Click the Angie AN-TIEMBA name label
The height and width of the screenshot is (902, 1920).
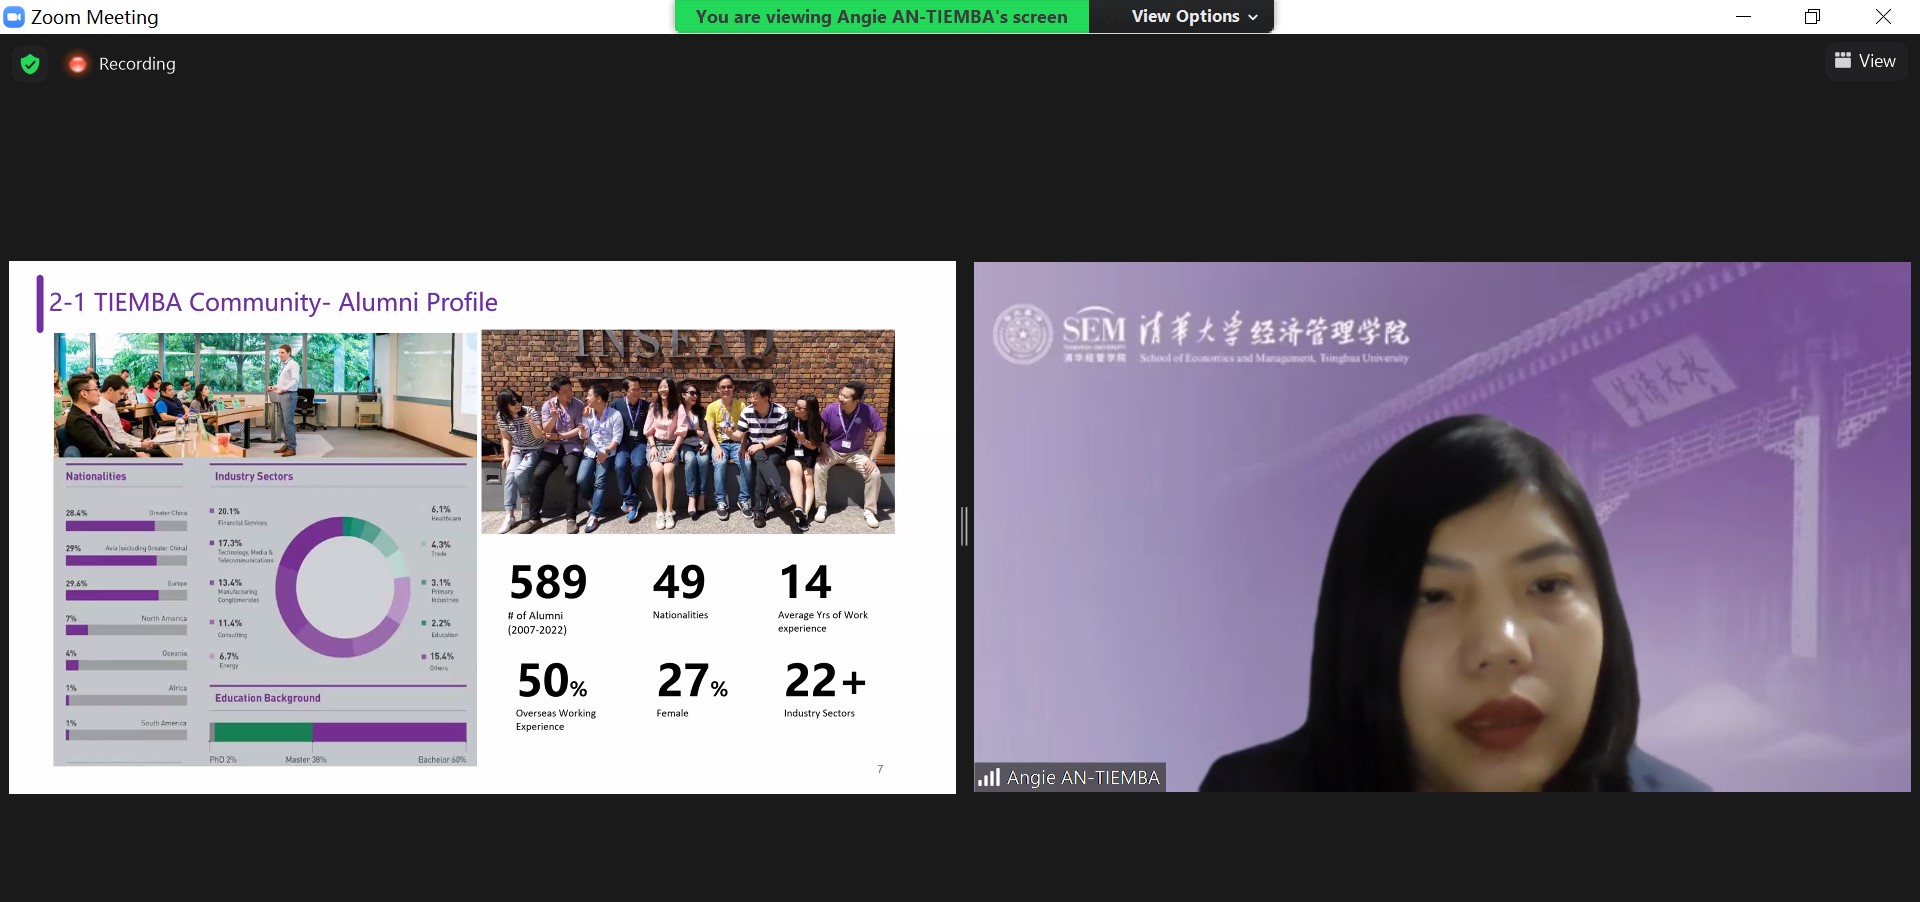pos(1083,777)
